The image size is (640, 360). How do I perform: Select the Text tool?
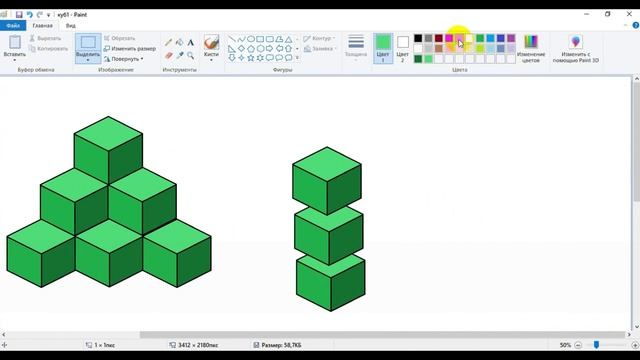(191, 42)
